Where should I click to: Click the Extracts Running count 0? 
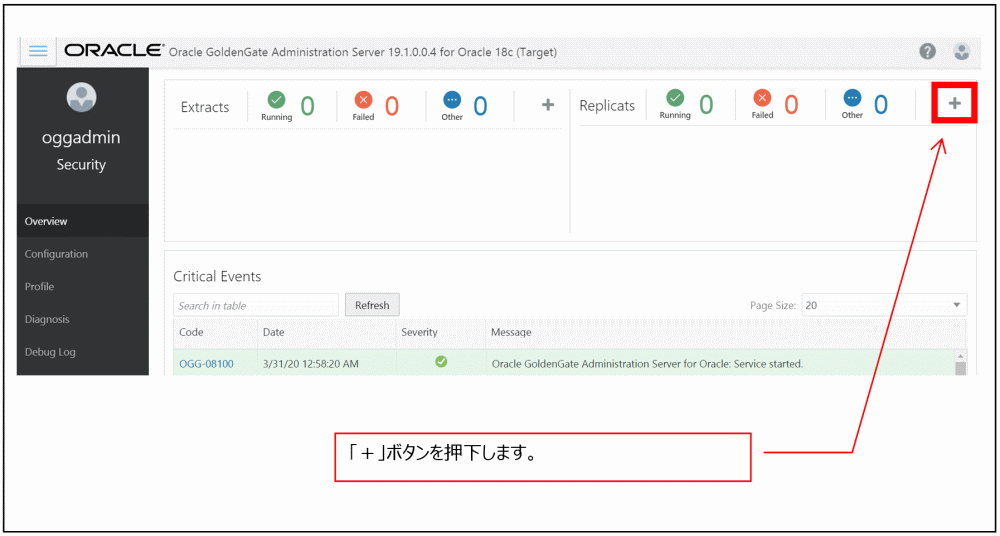[307, 106]
